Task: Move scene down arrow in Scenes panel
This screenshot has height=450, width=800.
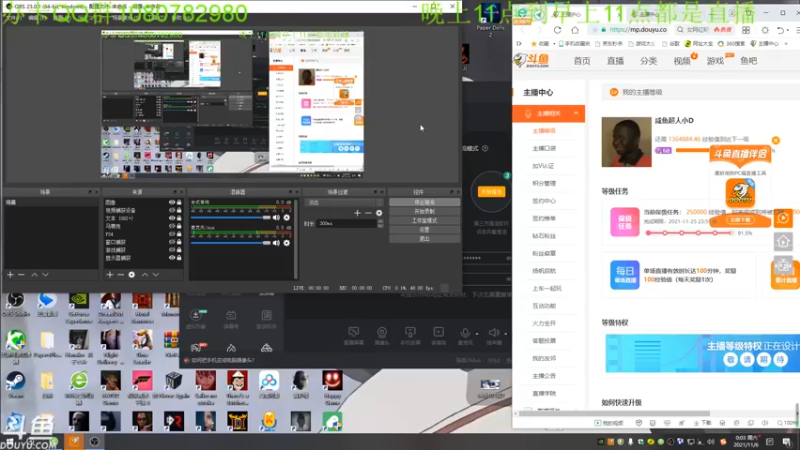Action: coord(45,274)
